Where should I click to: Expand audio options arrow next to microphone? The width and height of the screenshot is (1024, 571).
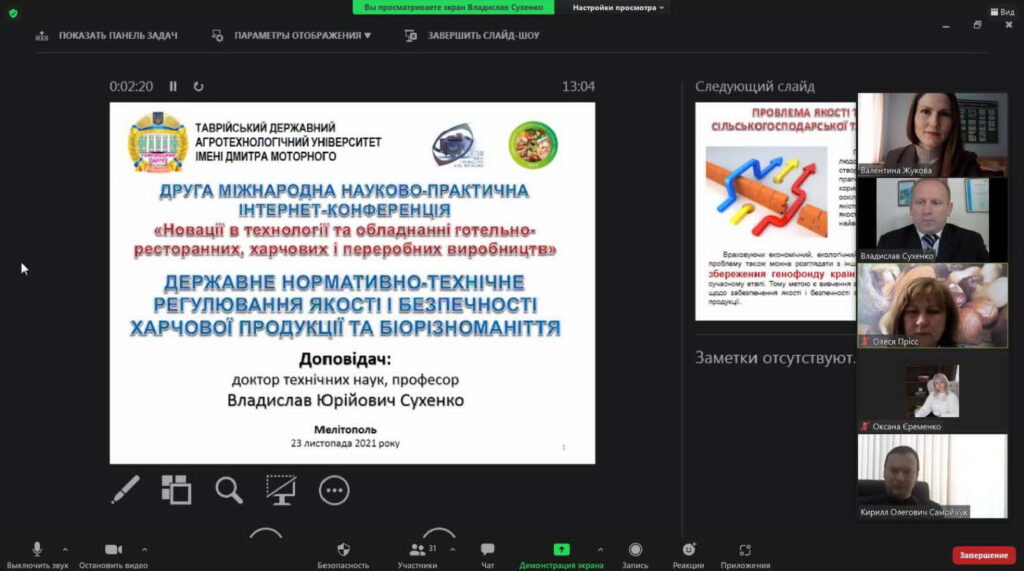click(x=65, y=549)
